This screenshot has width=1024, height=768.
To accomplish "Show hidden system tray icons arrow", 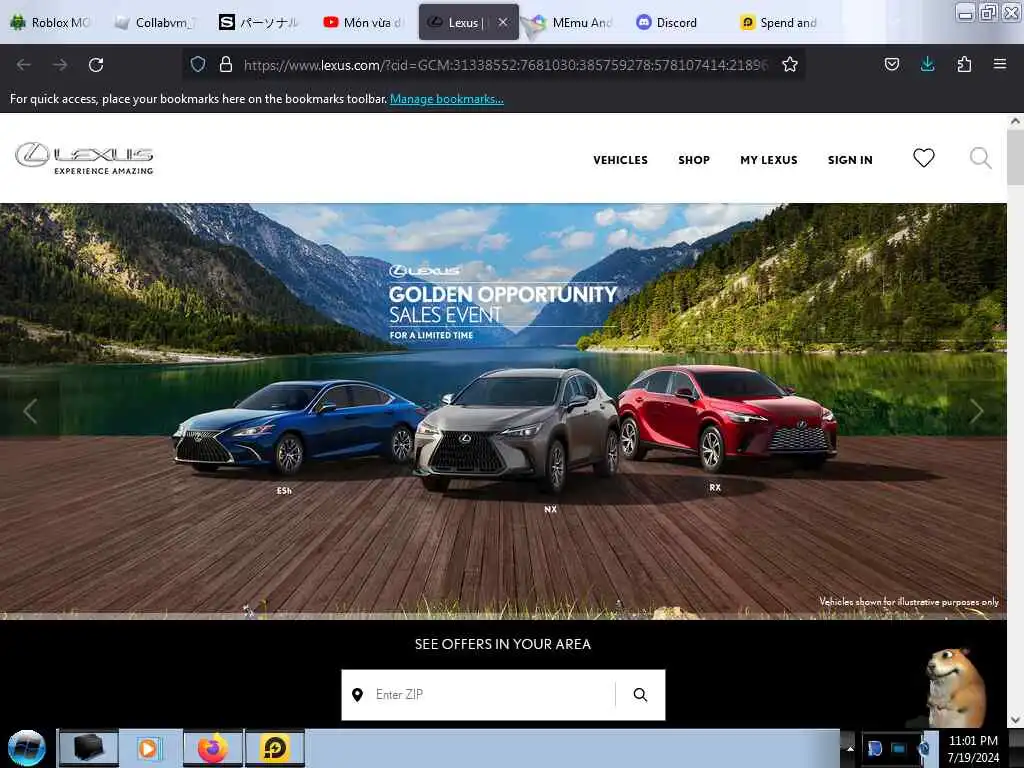I will tap(850, 748).
